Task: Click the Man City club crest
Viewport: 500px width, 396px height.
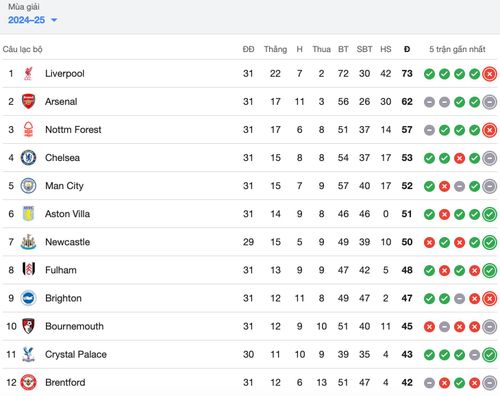Action: click(x=28, y=186)
